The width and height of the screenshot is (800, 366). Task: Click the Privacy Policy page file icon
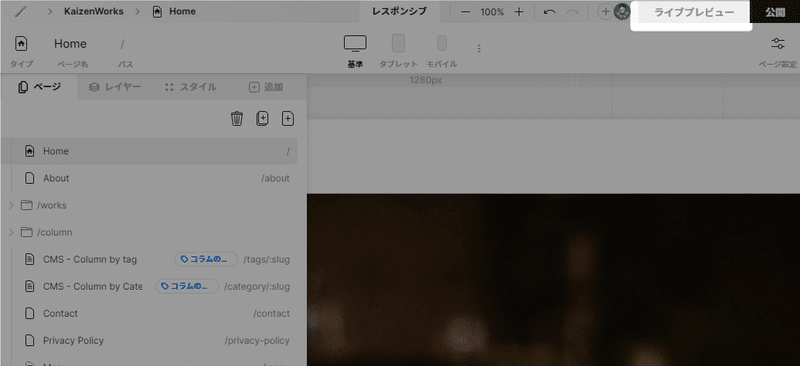tap(30, 340)
